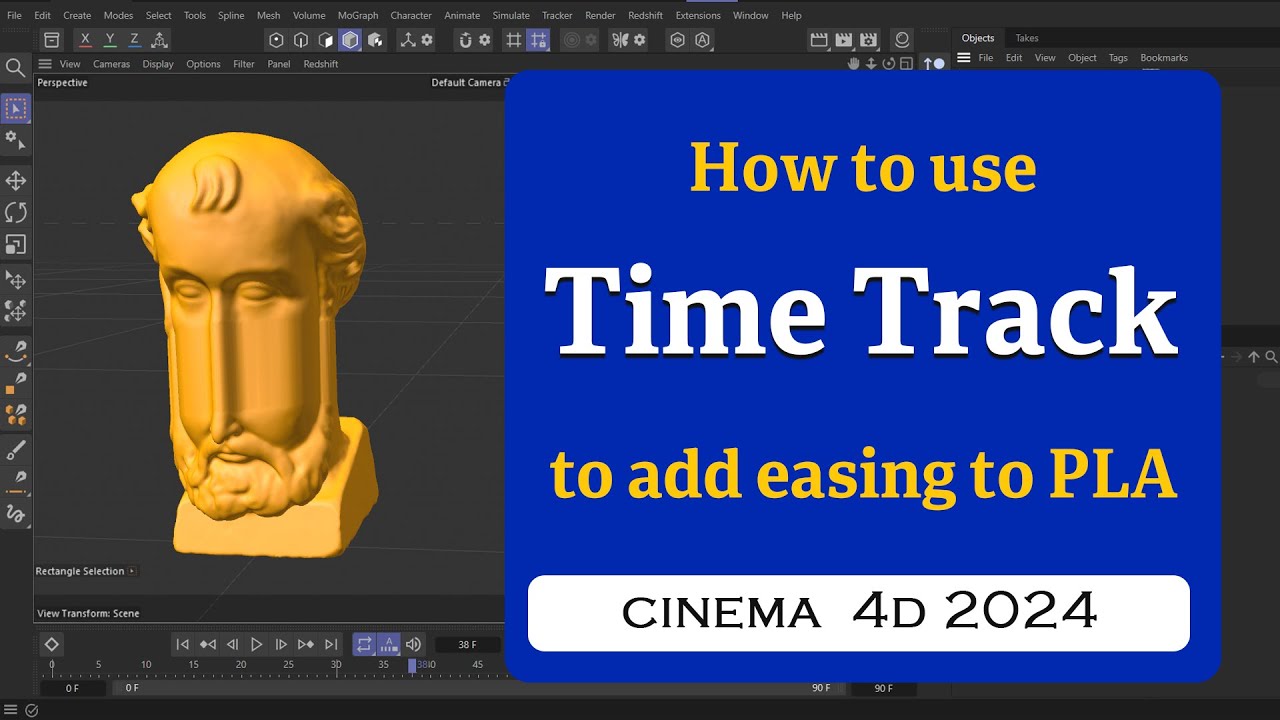Screen dimensions: 1280x720
Task: Step to next frame
Action: click(x=281, y=645)
